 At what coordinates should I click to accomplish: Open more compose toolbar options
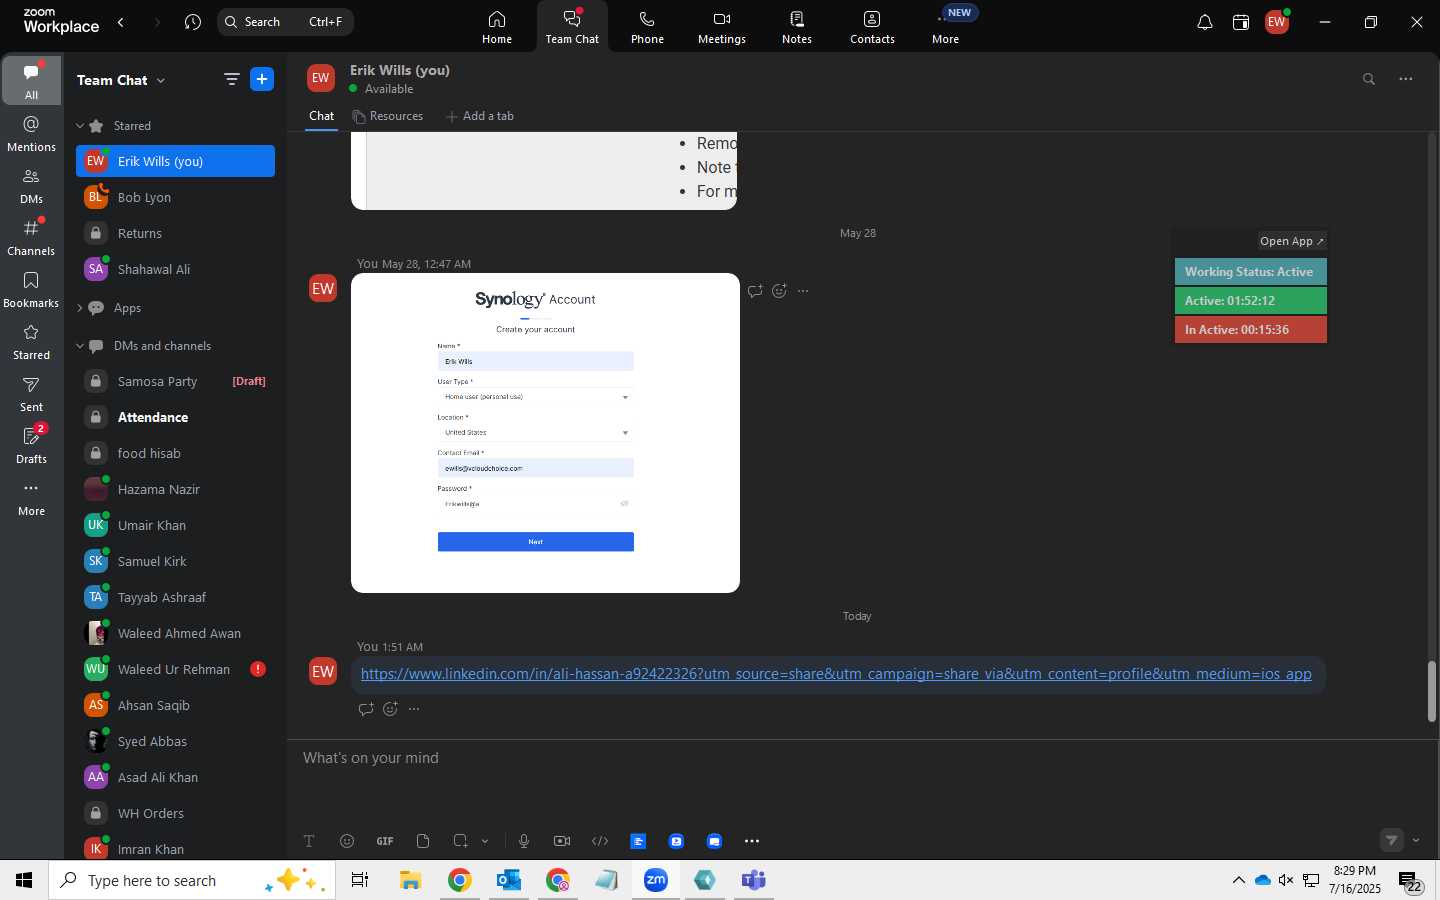[752, 841]
